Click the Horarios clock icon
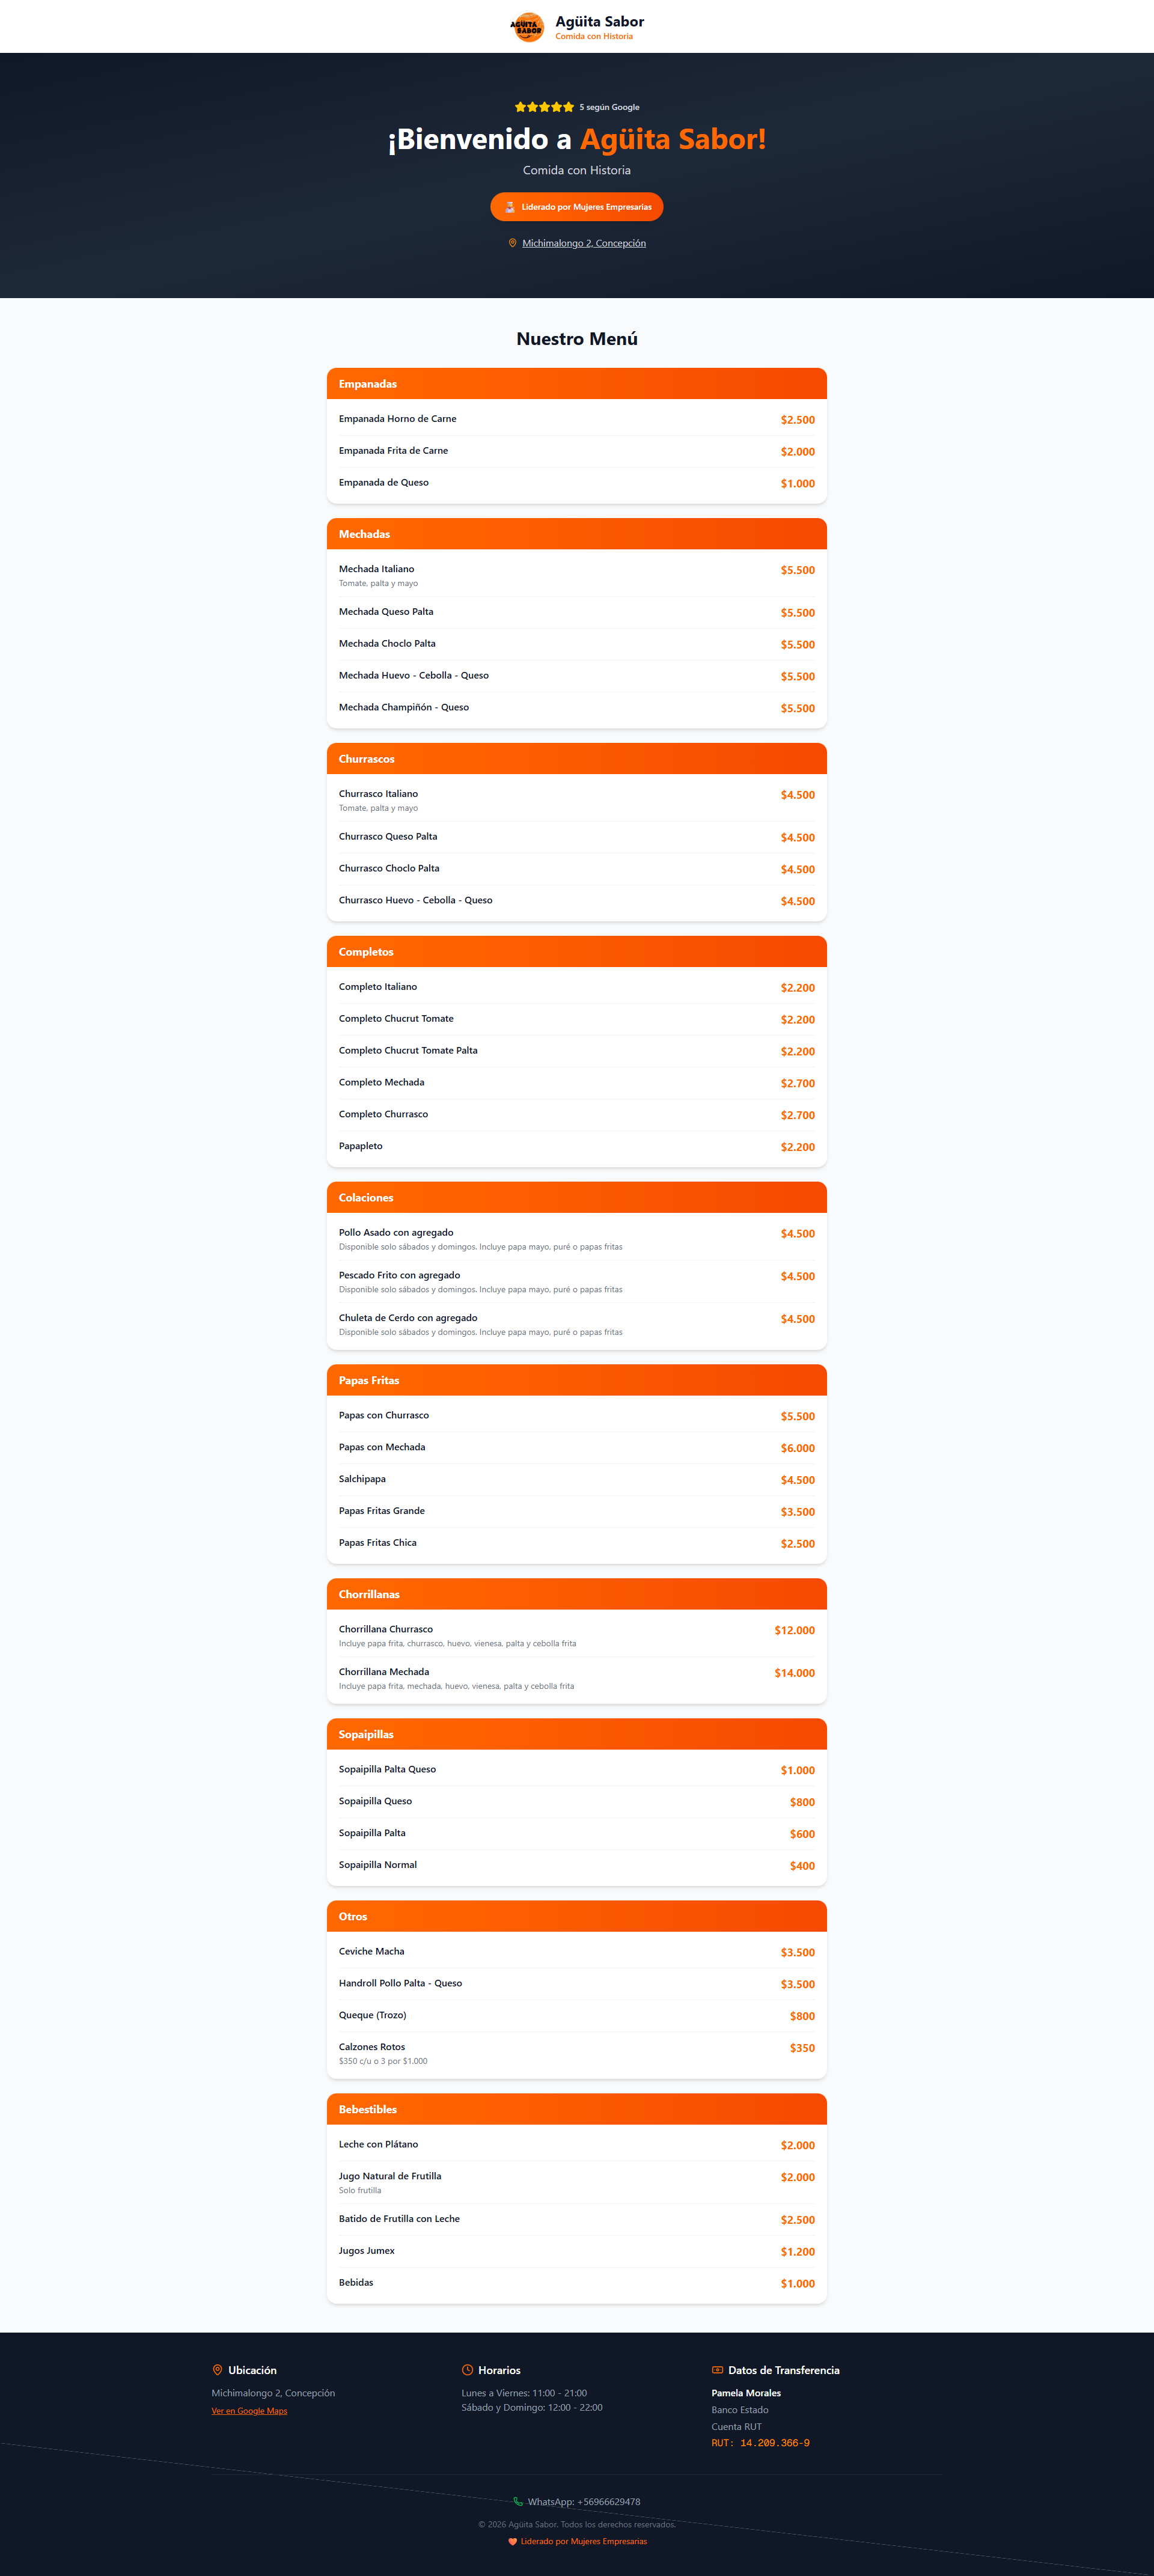Viewport: 1154px width, 2576px height. tap(467, 2370)
